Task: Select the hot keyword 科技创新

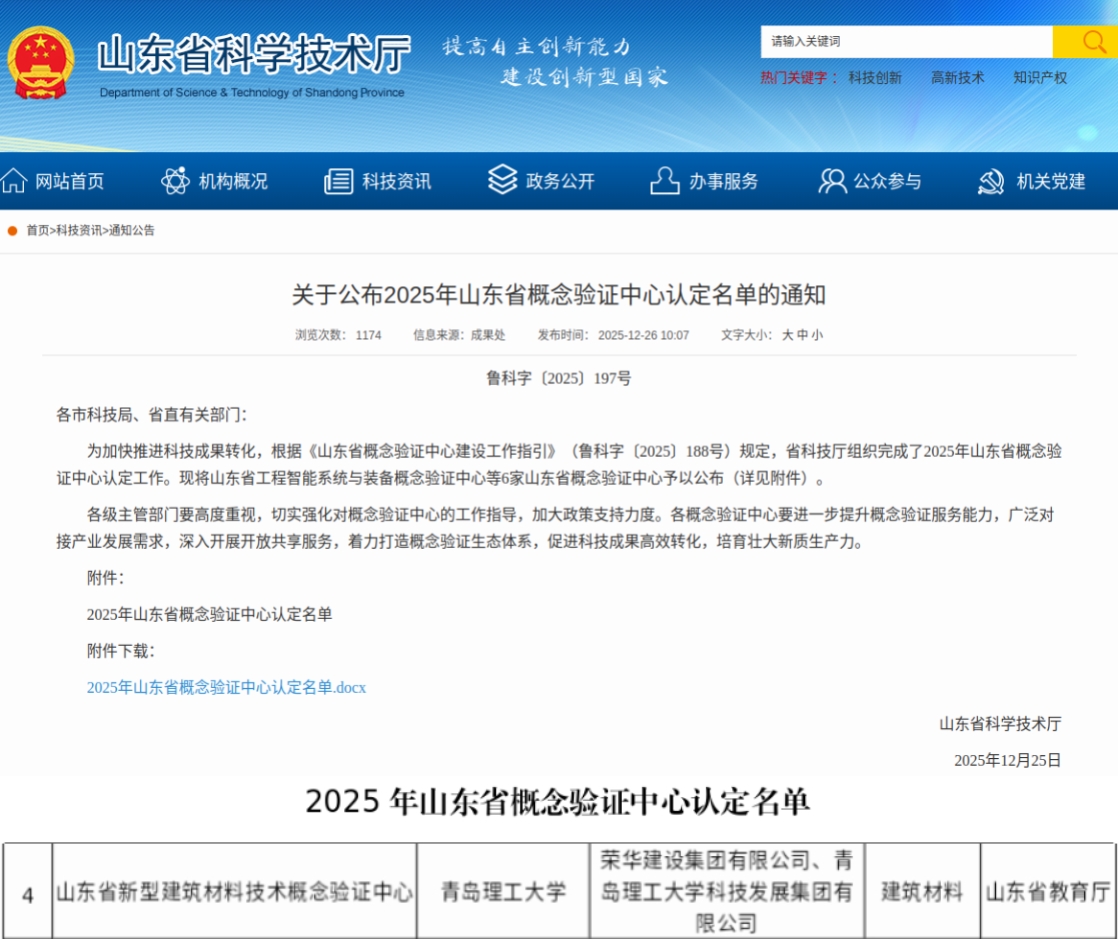Action: (875, 78)
